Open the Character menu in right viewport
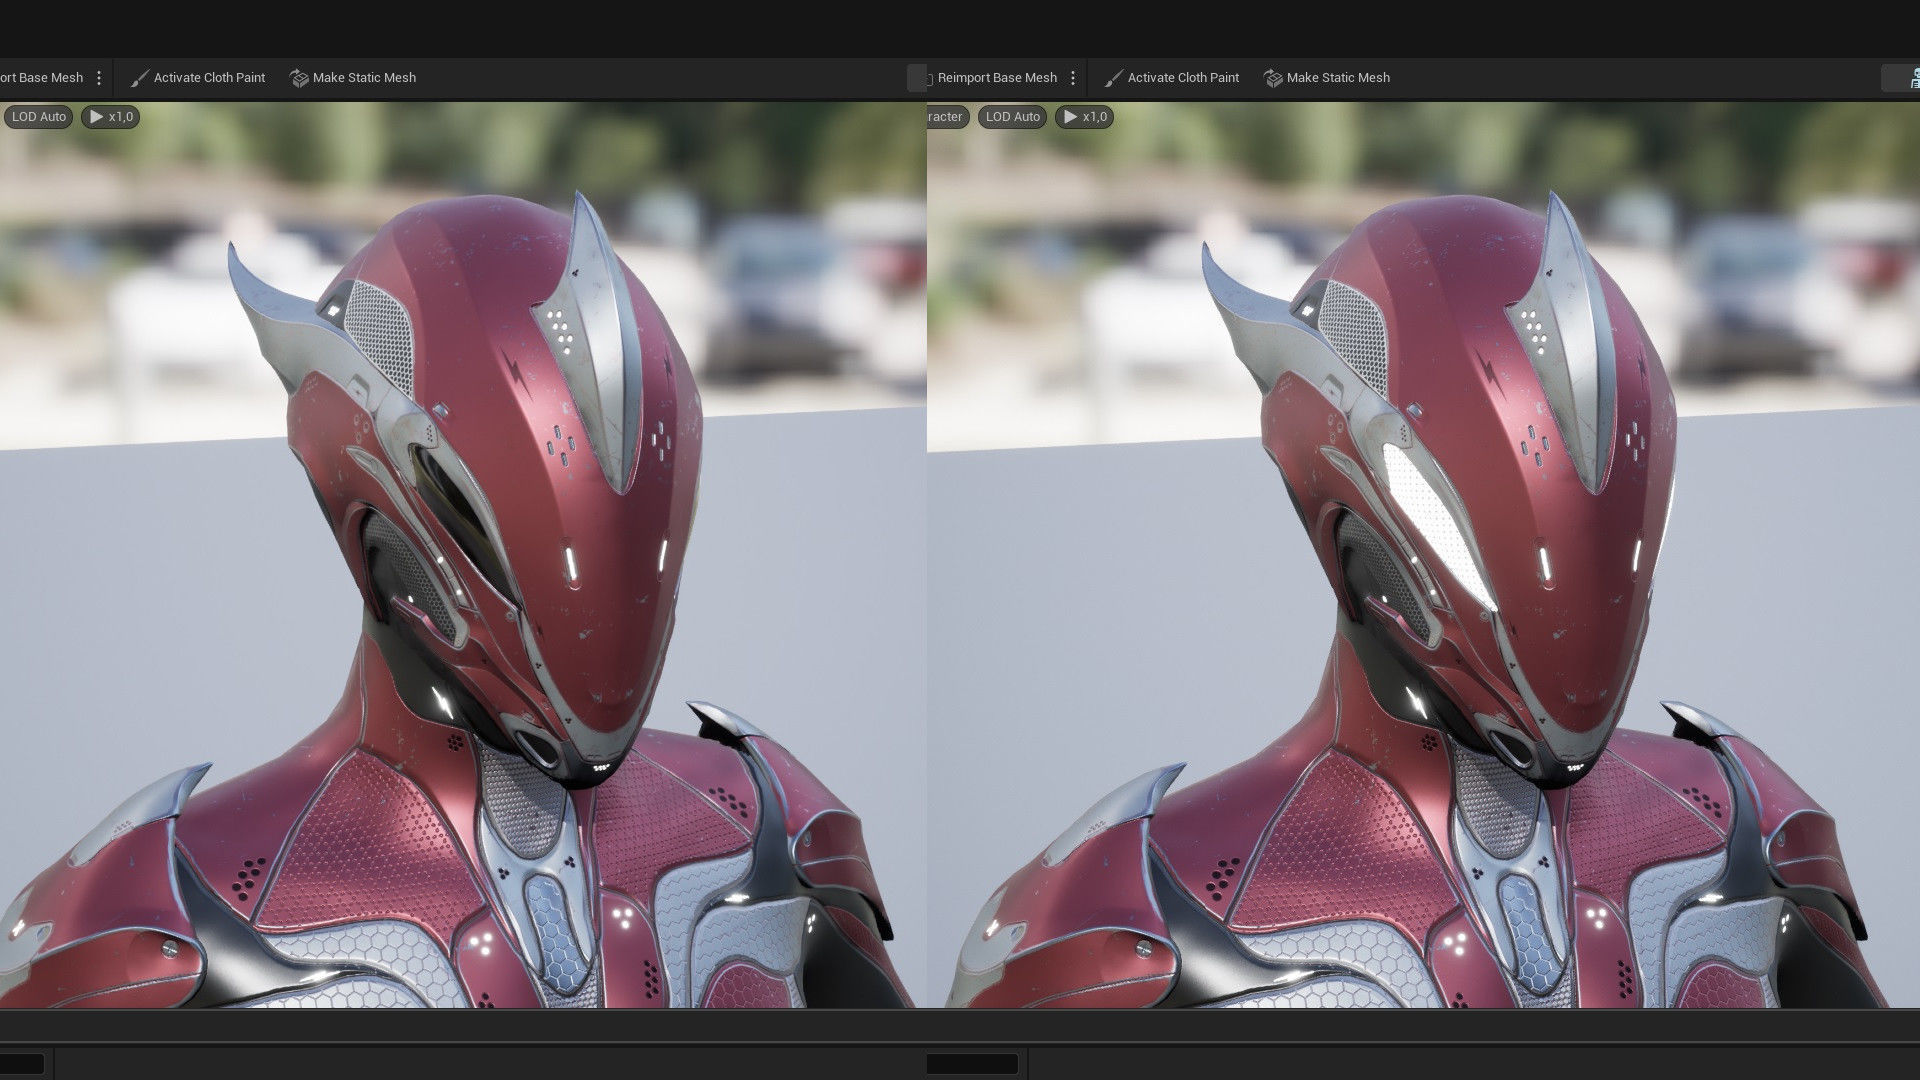This screenshot has height=1080, width=1920. point(944,117)
